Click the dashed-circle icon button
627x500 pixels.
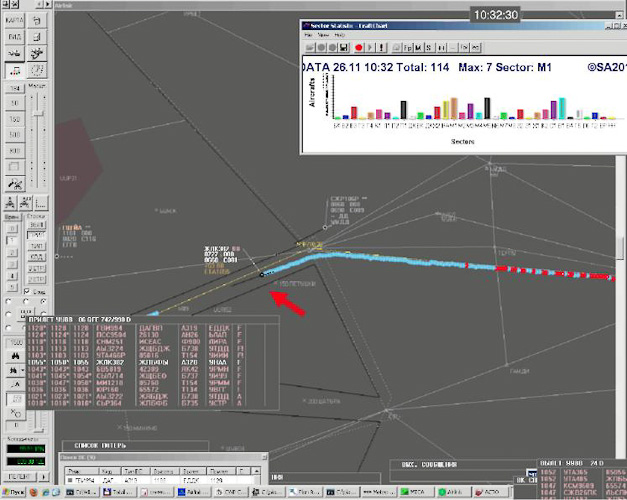[37, 70]
